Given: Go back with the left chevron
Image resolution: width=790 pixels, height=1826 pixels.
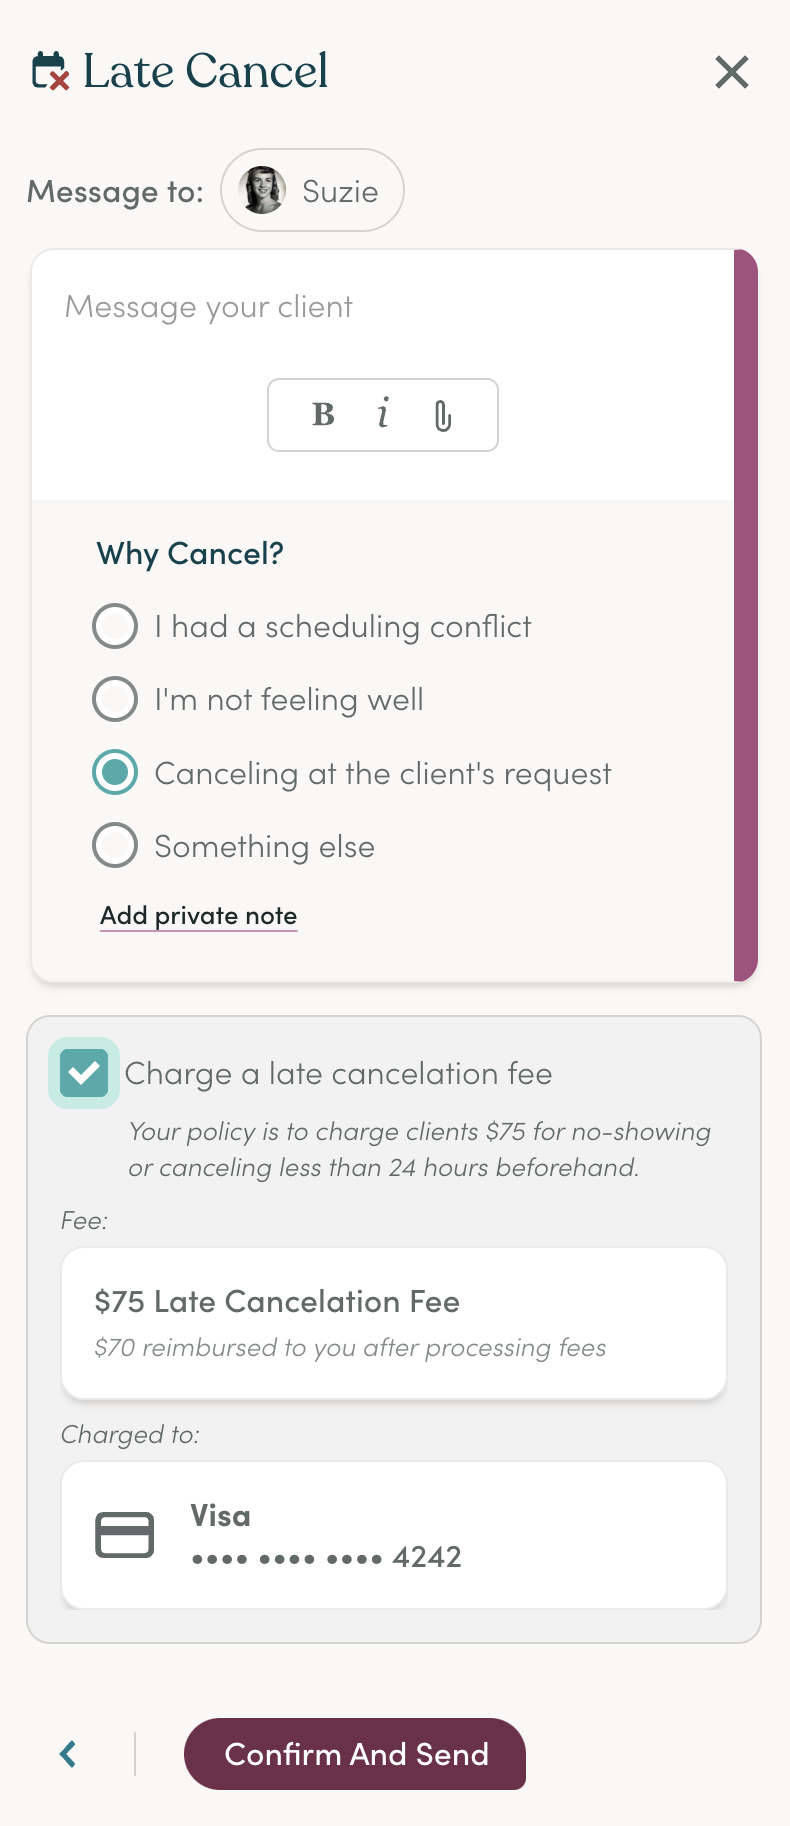Looking at the screenshot, I should [68, 1754].
